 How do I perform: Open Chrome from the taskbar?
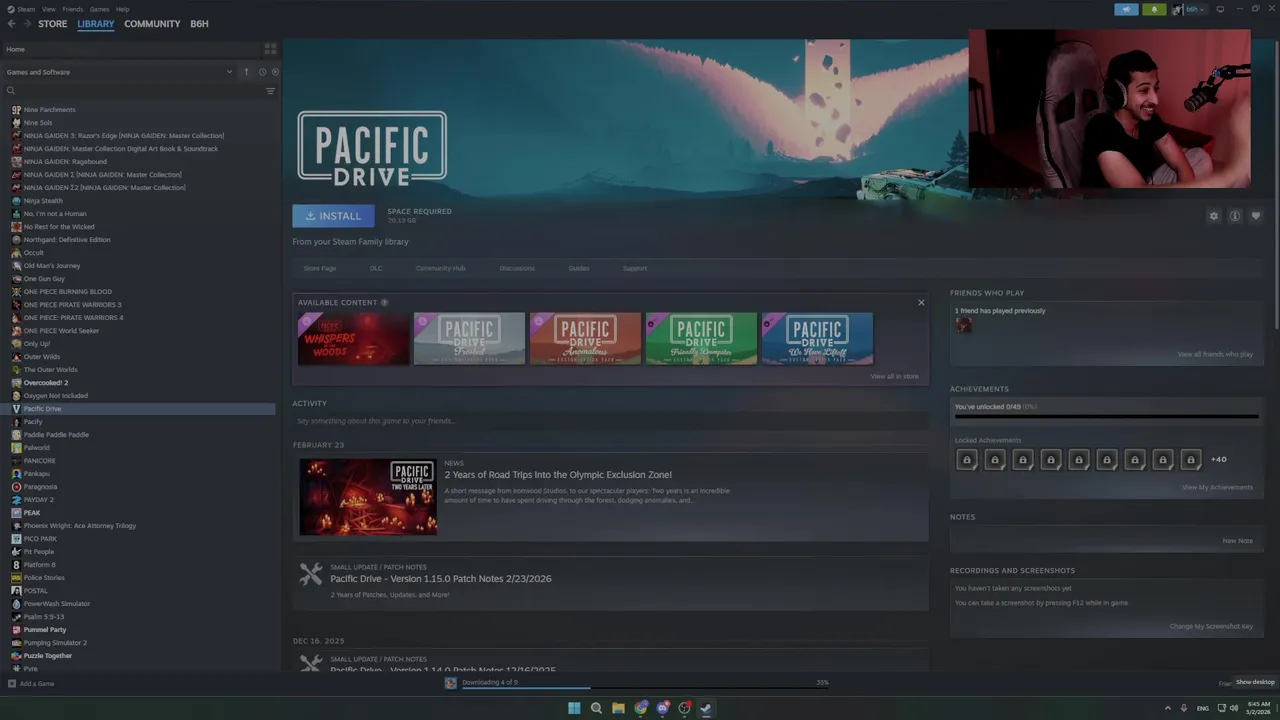click(x=641, y=708)
